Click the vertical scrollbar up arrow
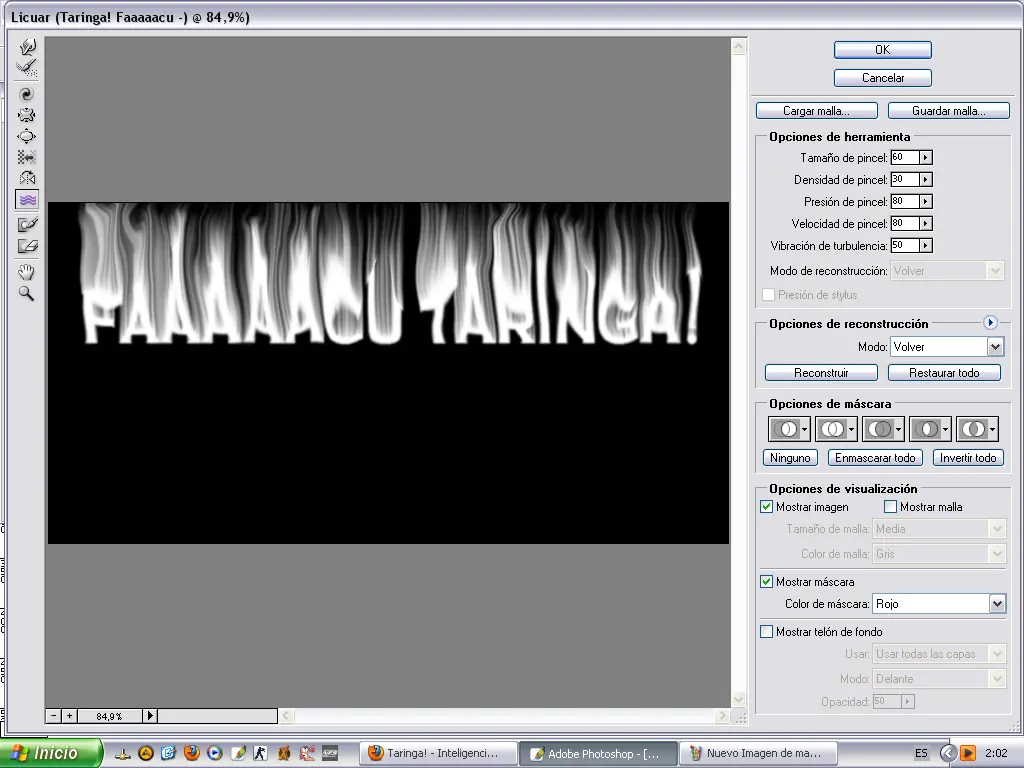 coord(739,46)
